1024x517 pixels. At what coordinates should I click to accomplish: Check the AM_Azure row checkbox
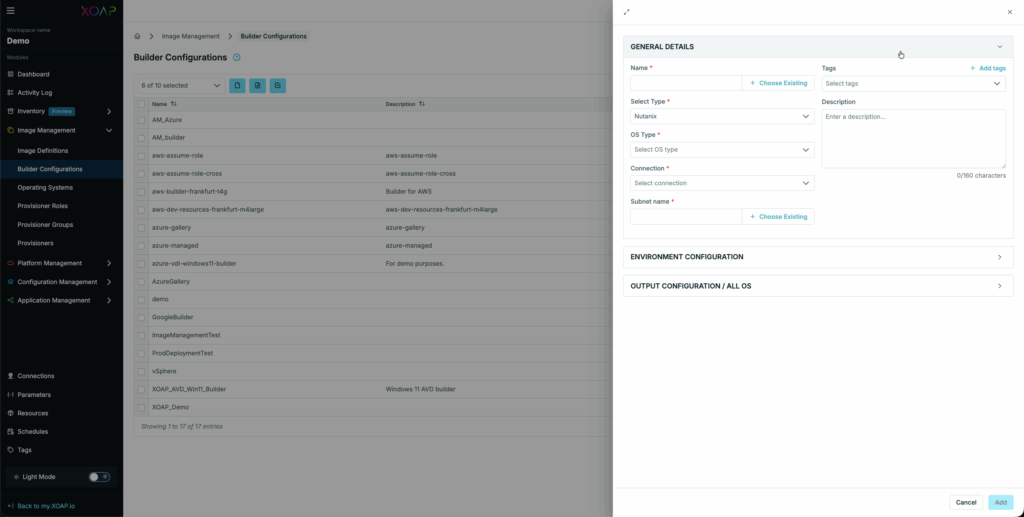pos(141,120)
